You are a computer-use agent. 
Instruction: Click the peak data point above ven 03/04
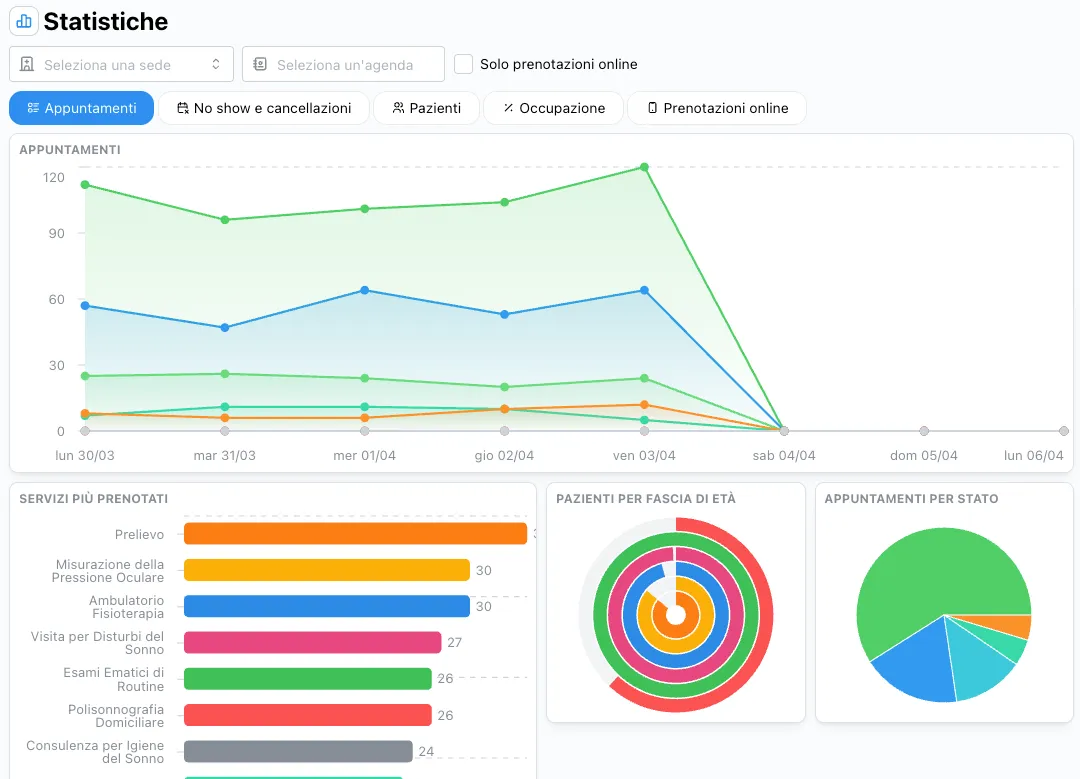point(644,168)
